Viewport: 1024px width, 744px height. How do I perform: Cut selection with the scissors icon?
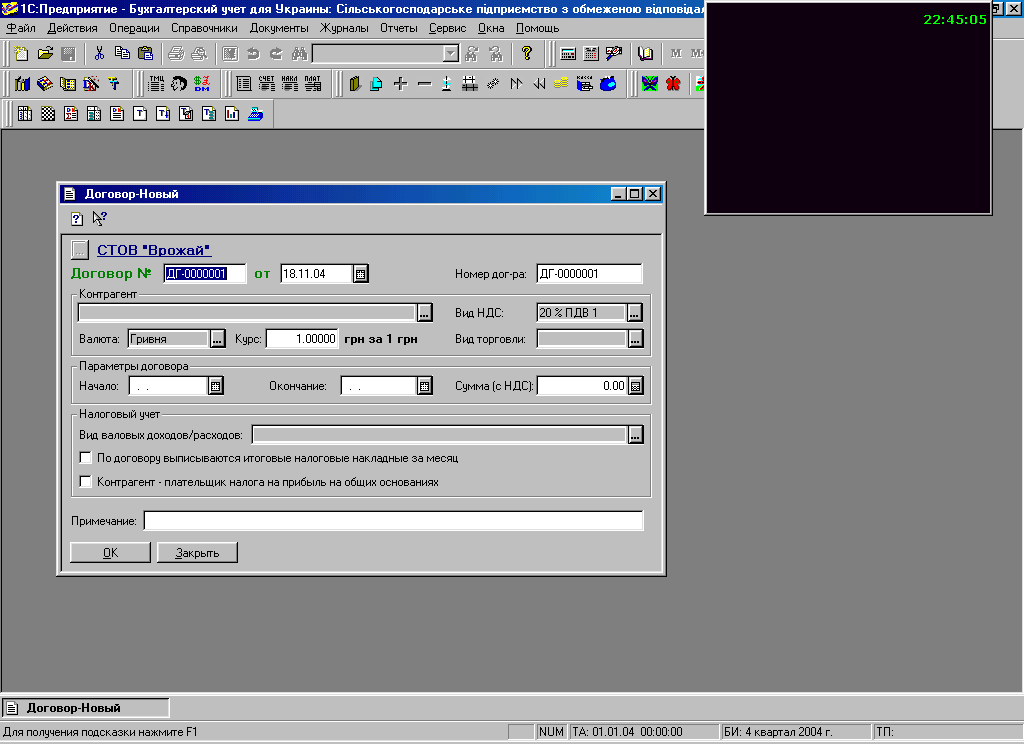99,54
